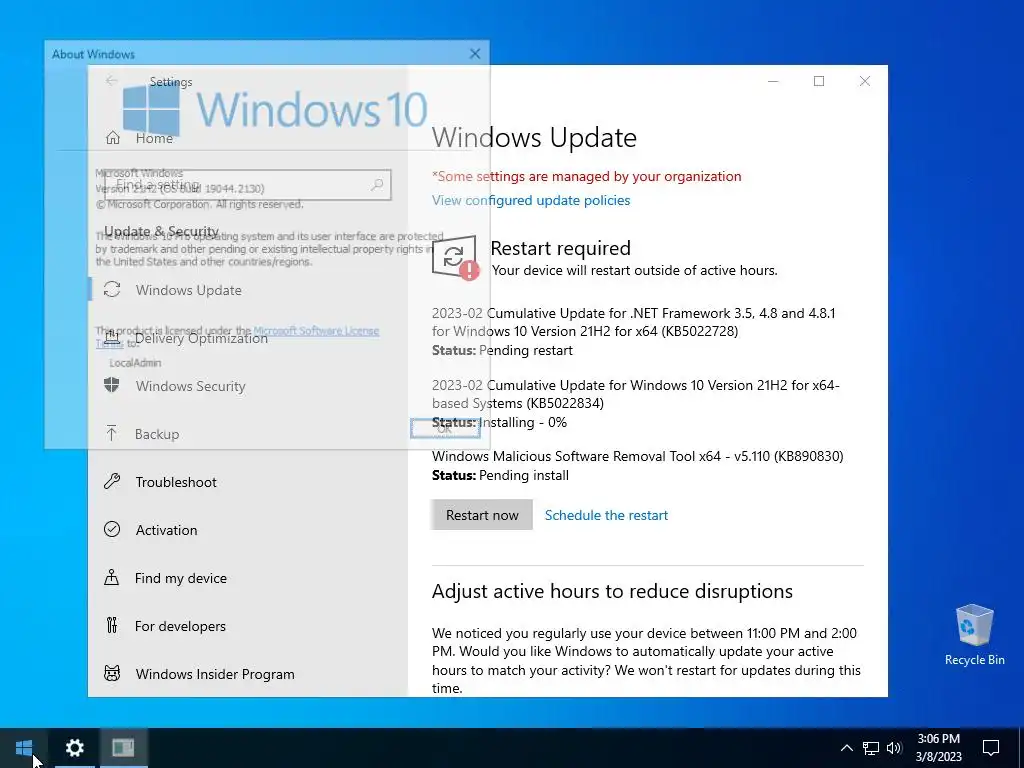Click the network tray icon

pos(871,748)
